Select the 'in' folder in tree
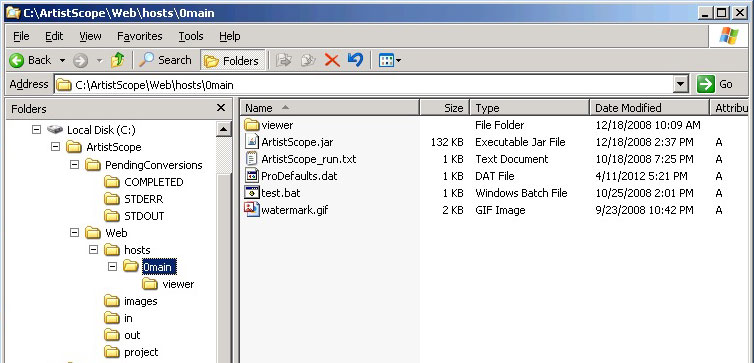The image size is (754, 363). (128, 318)
